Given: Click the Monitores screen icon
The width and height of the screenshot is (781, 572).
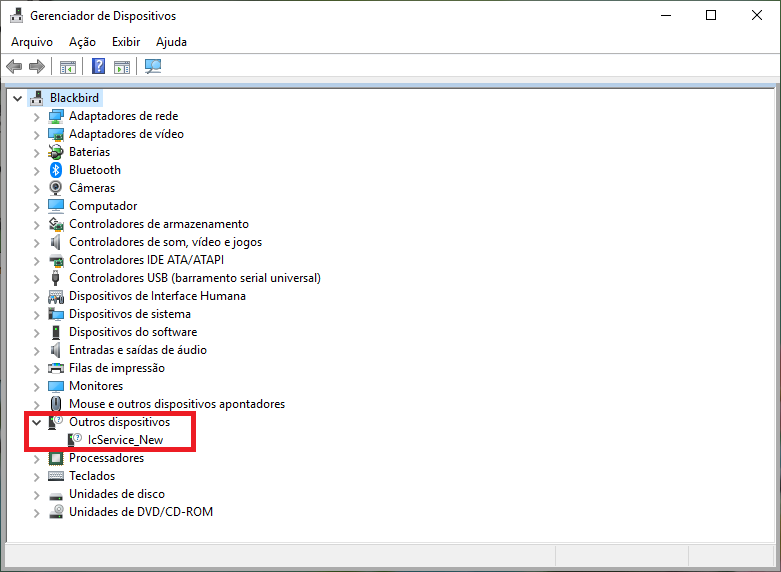Looking at the screenshot, I should coord(56,386).
